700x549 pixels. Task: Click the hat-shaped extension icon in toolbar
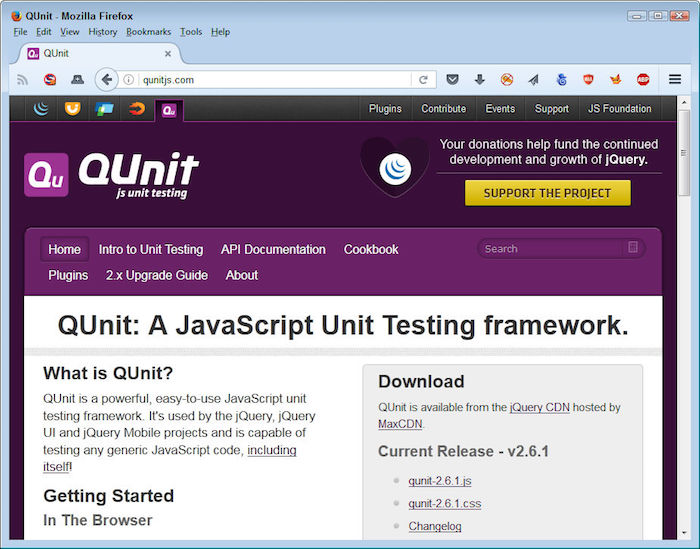click(78, 80)
